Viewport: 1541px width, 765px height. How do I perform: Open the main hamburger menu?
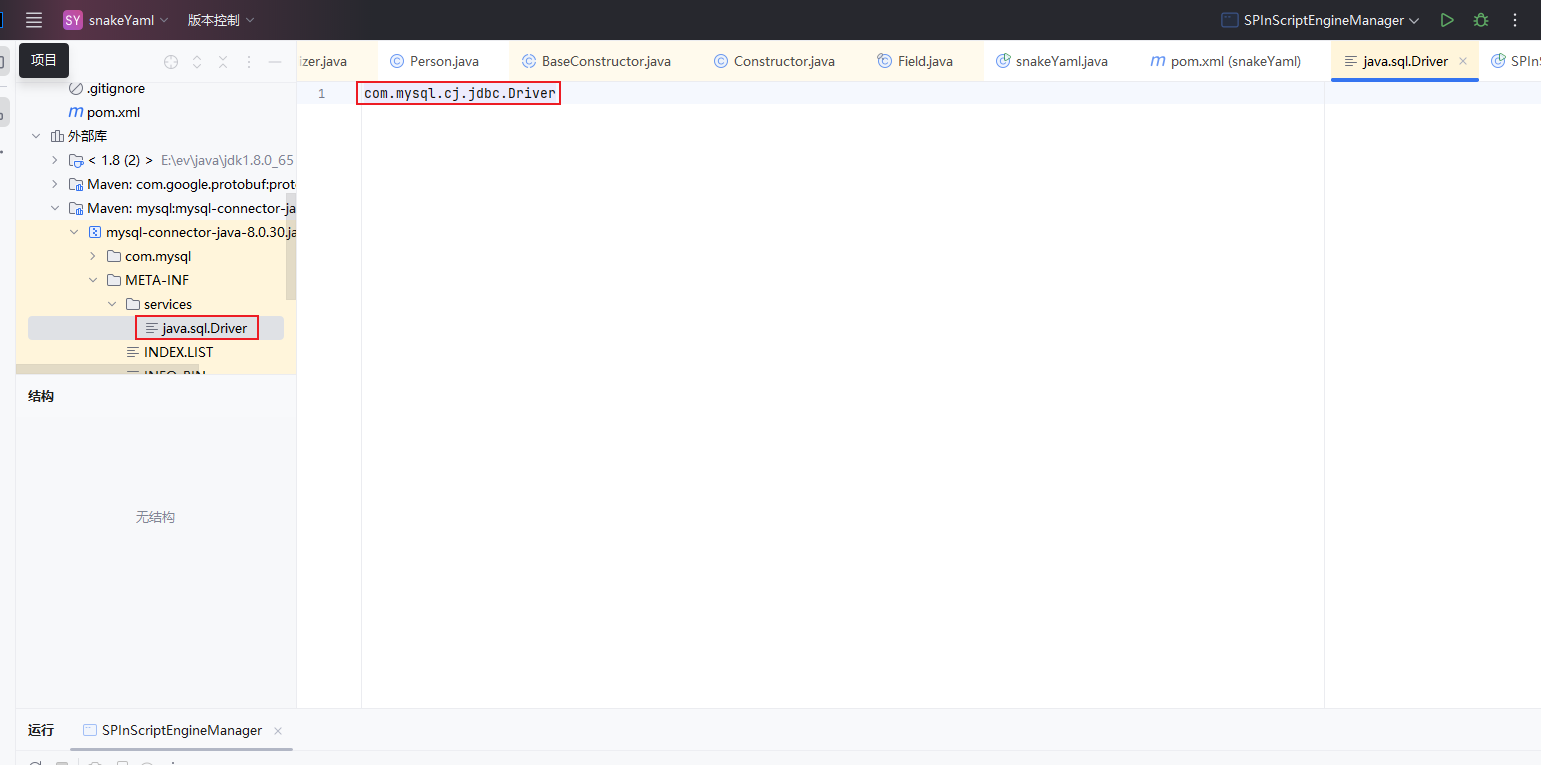click(x=34, y=20)
